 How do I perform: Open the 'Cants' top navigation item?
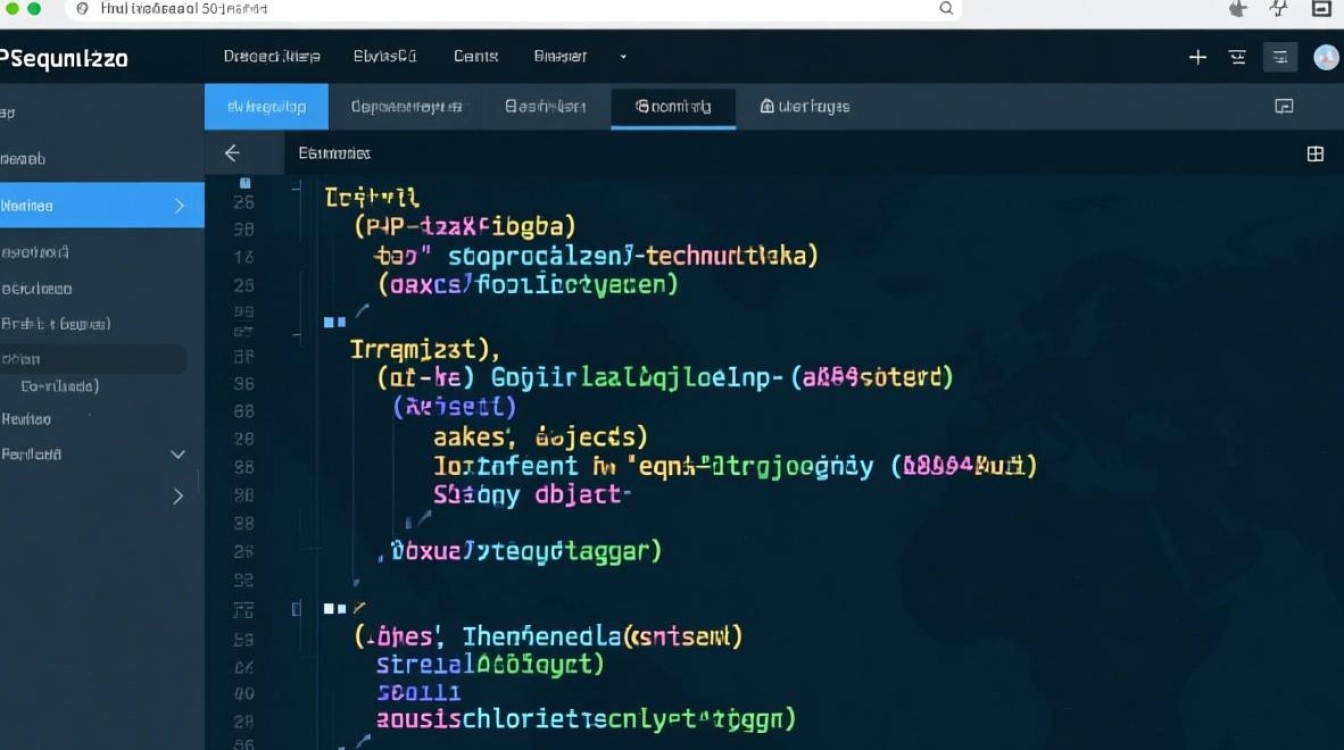(x=475, y=57)
